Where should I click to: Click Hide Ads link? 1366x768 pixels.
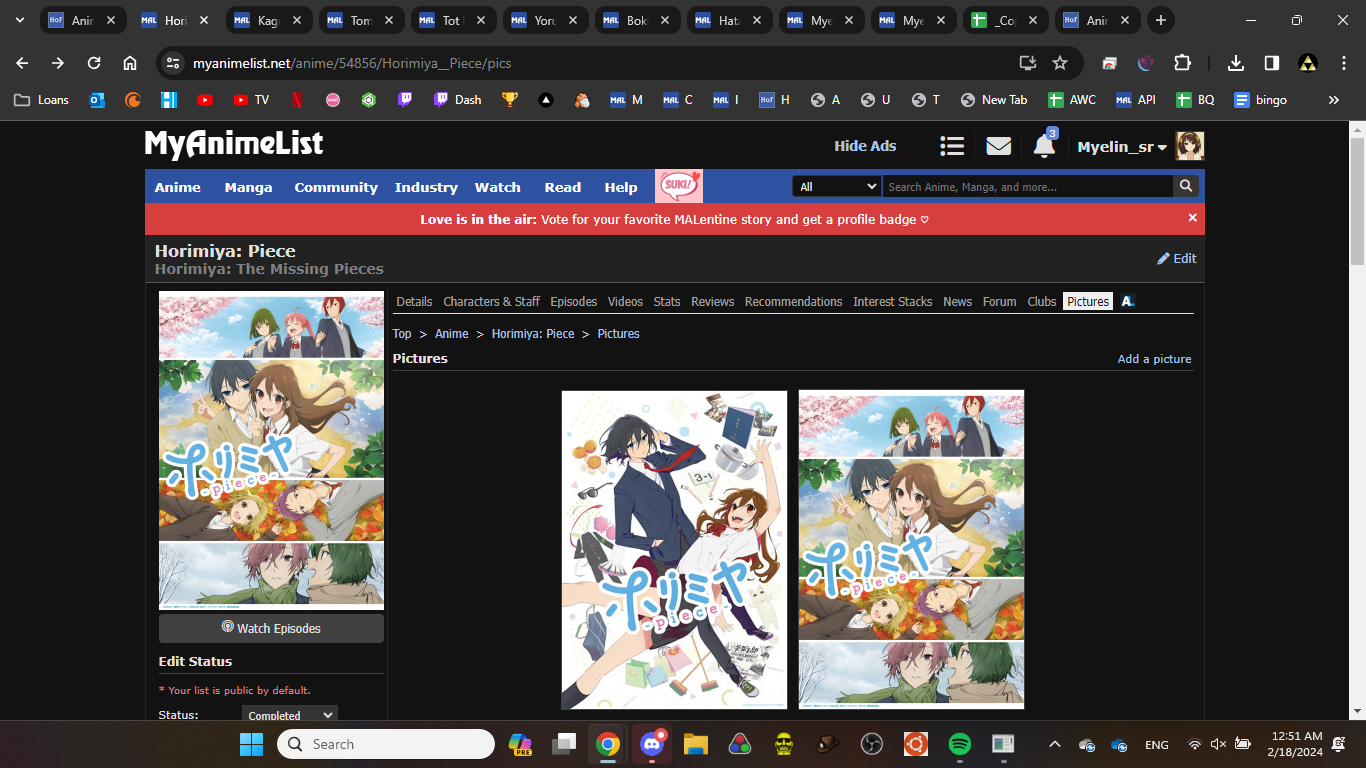click(x=865, y=146)
